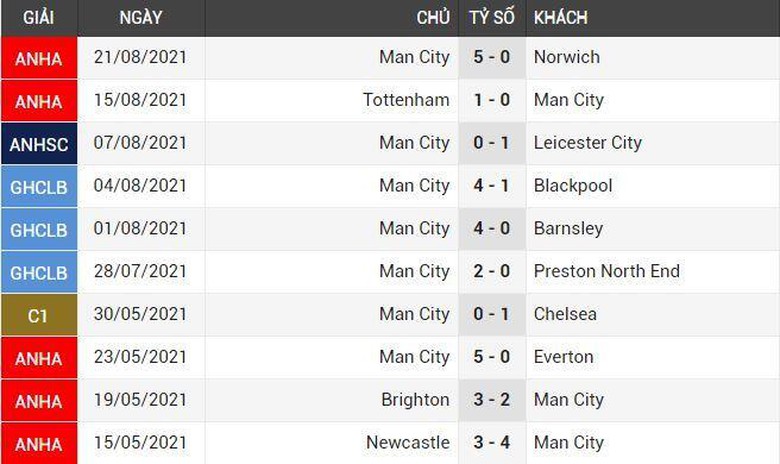Click the Barnsley team name
Image resolution: width=780 pixels, height=464 pixels.
click(568, 228)
